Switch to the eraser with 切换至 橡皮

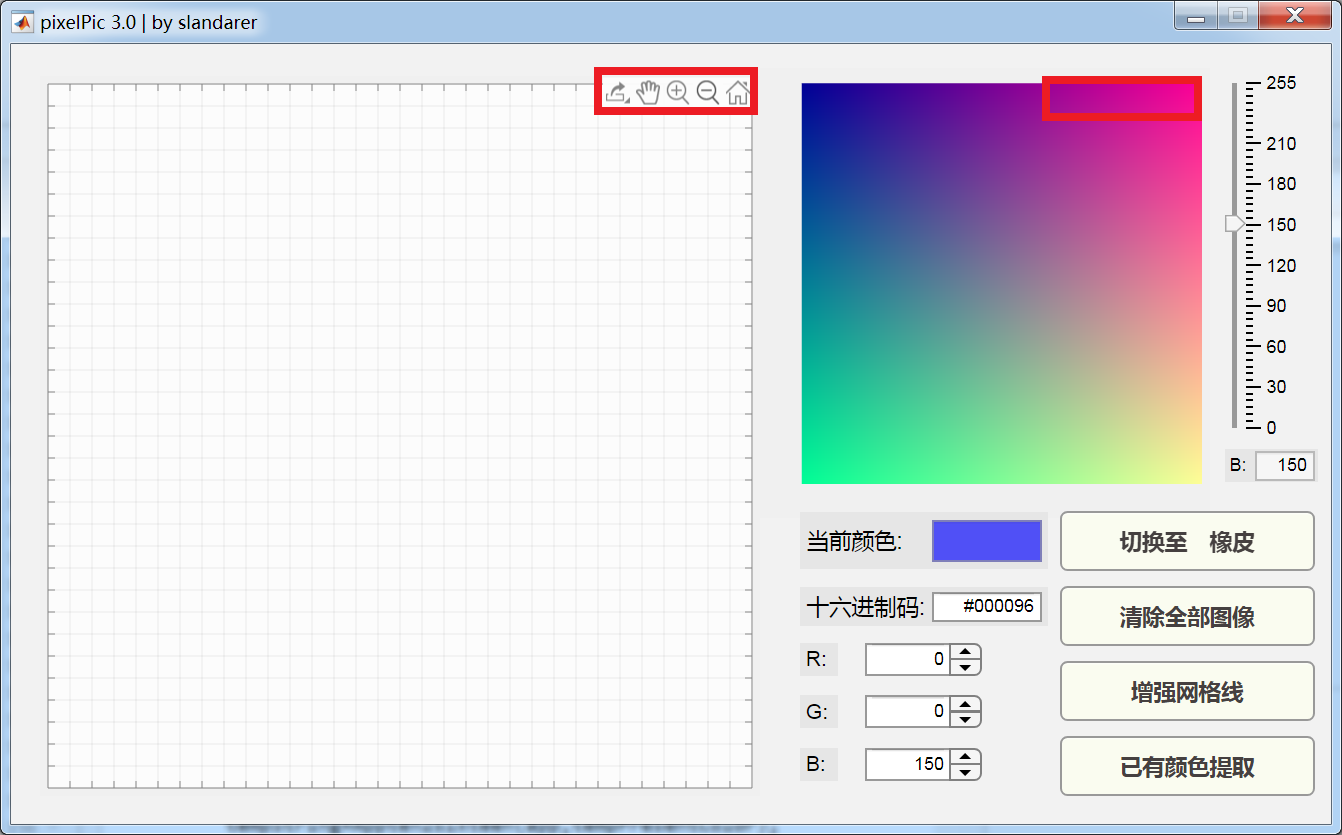tap(1186, 540)
